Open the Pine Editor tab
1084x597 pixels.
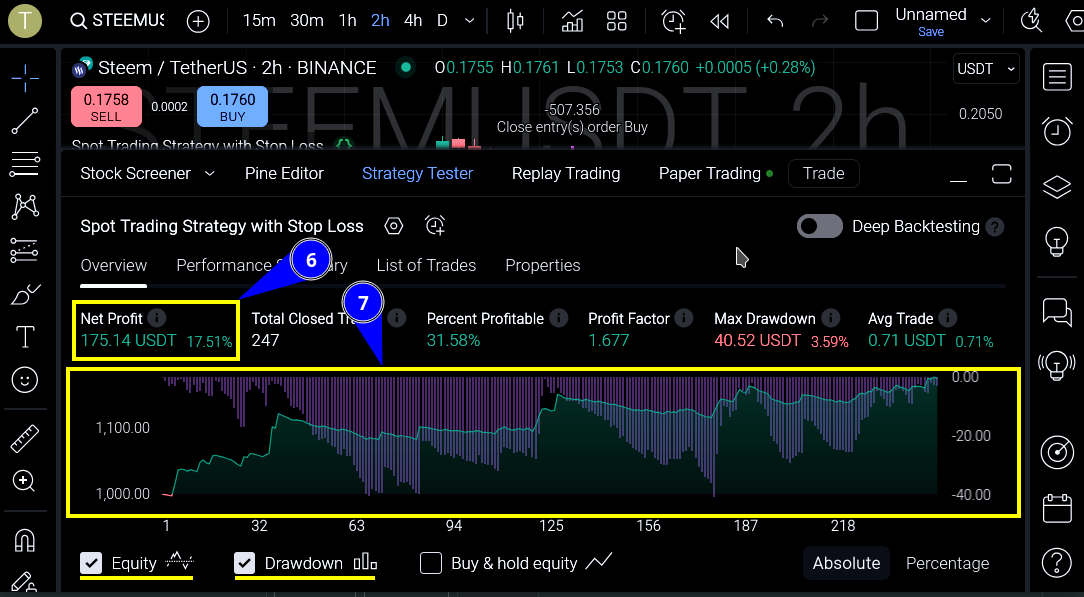coord(284,173)
